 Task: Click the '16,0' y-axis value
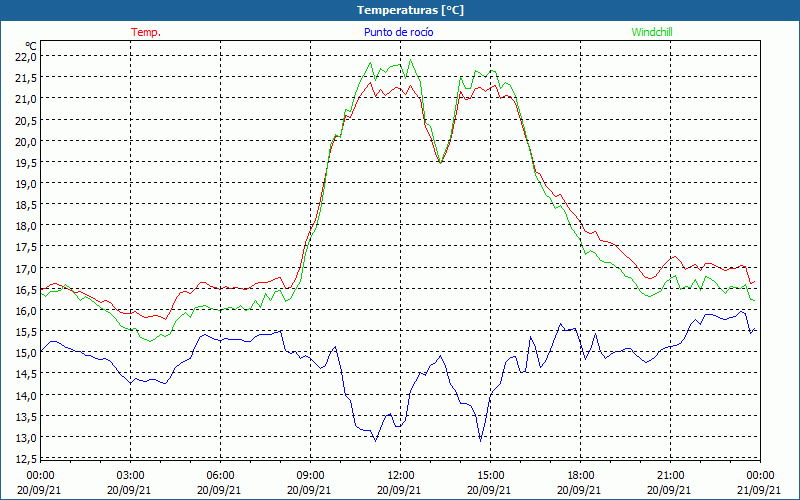click(x=25, y=311)
